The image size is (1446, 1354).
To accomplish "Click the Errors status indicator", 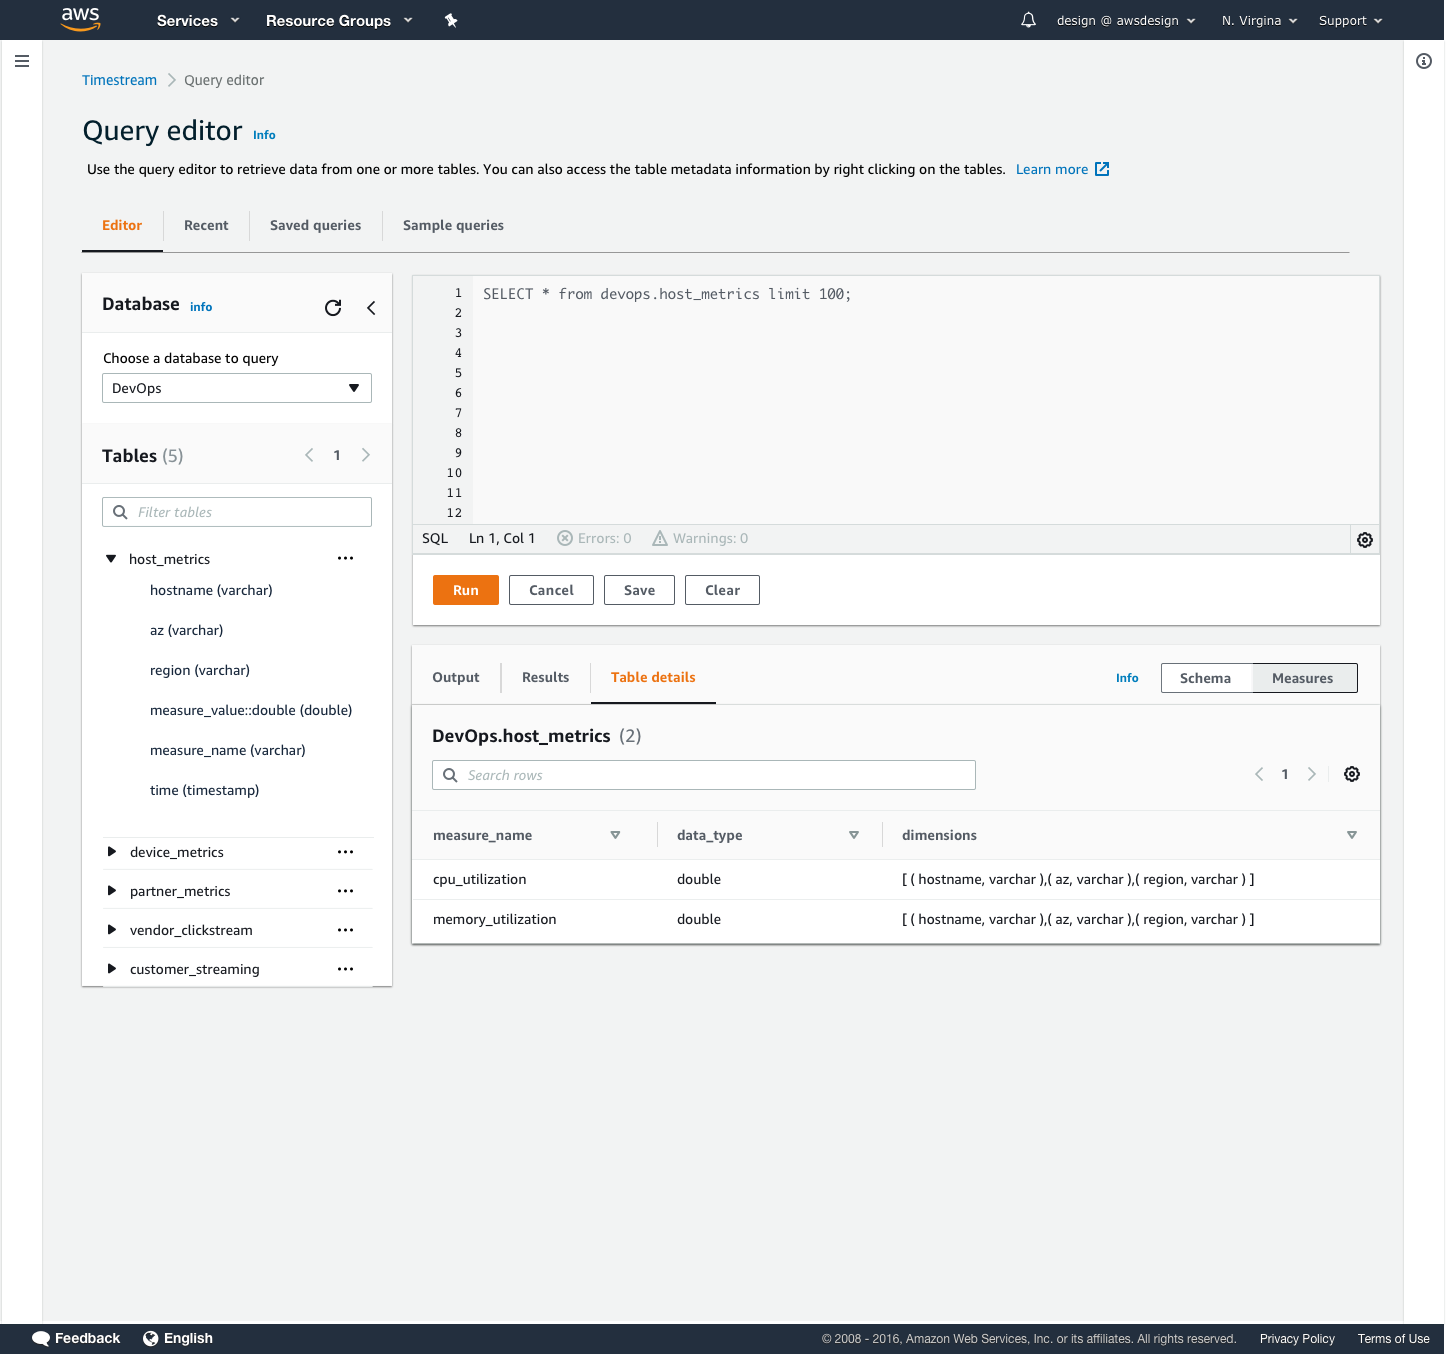I will 594,538.
